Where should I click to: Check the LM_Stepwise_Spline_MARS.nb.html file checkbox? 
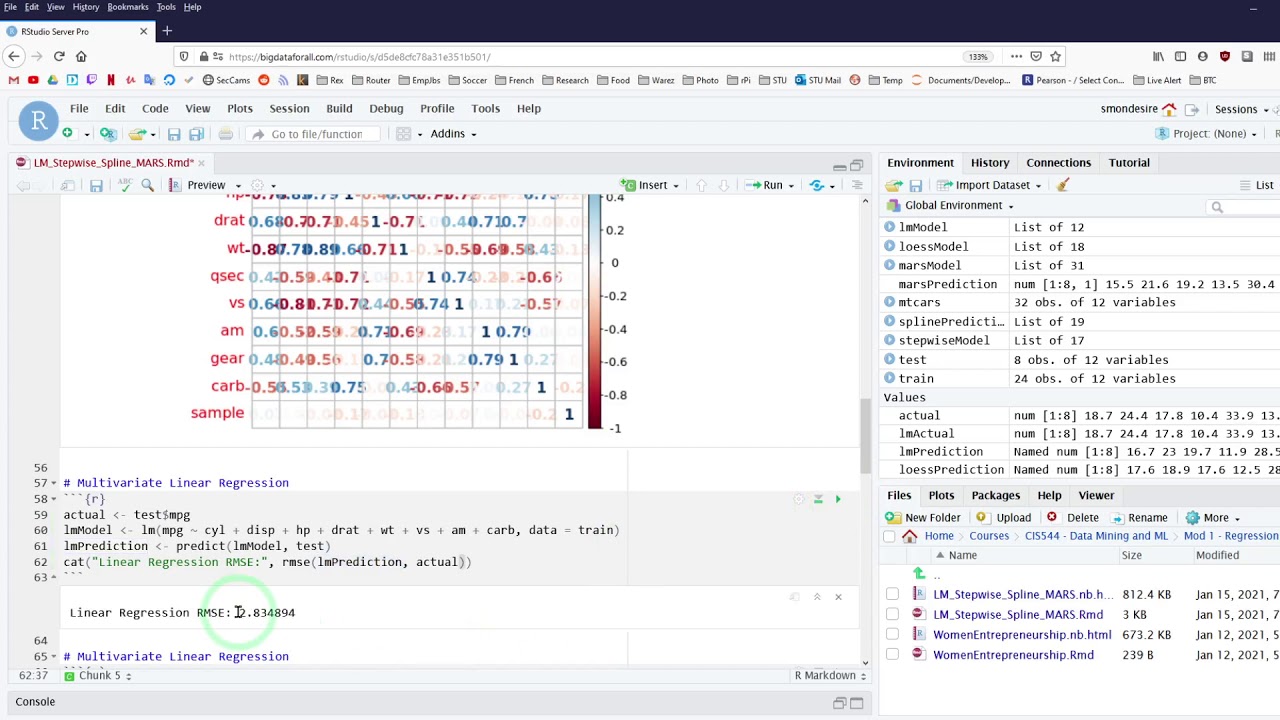point(892,595)
